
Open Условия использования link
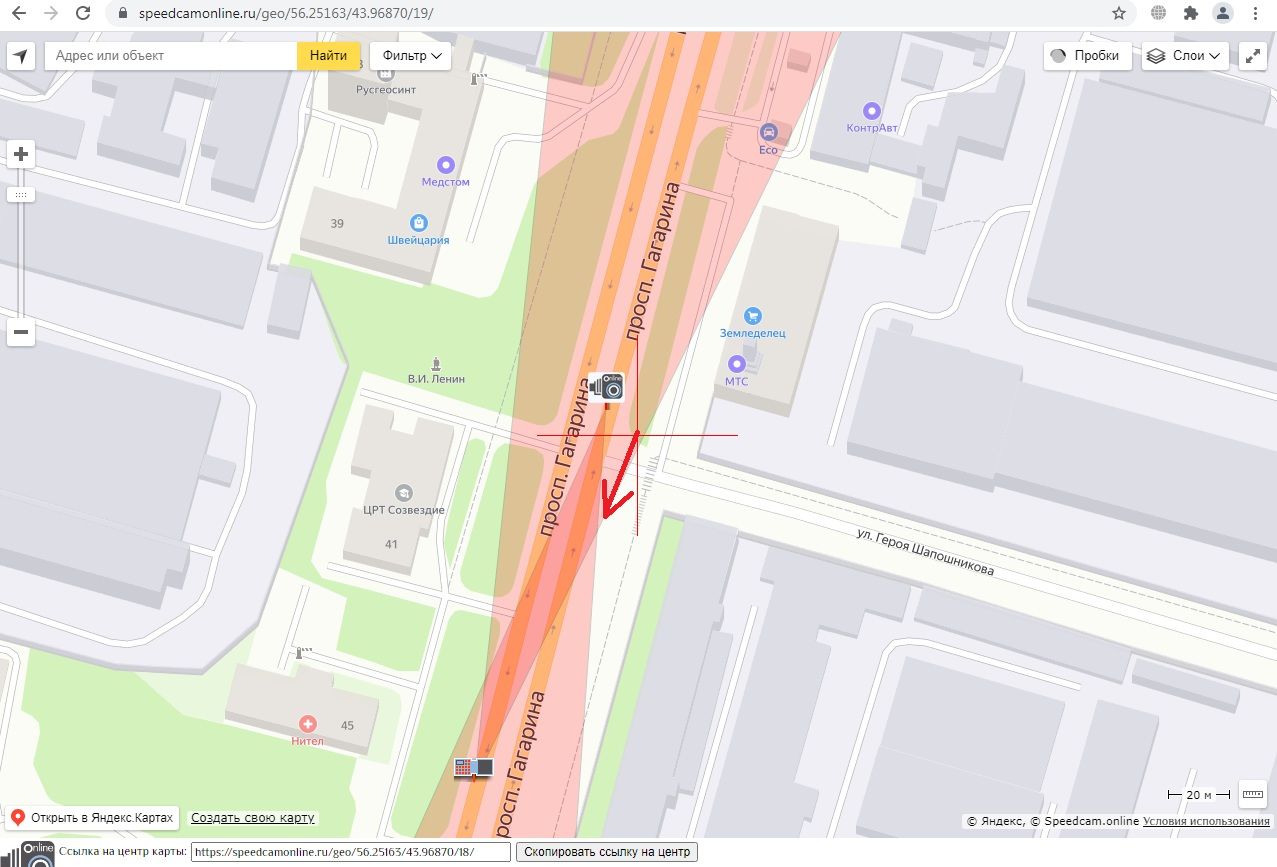pyautogui.click(x=1206, y=821)
